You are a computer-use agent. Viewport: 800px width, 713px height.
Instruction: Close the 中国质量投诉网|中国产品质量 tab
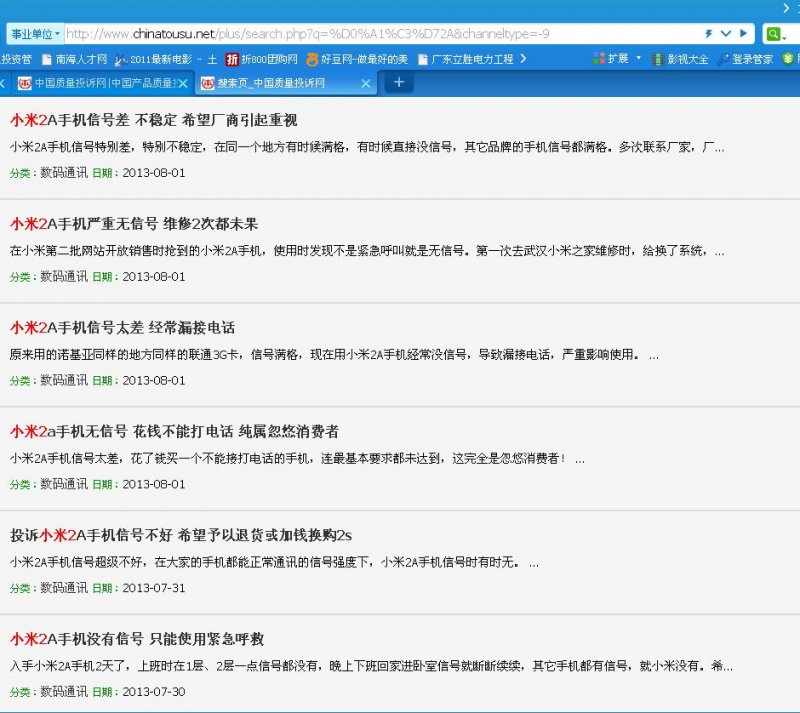pyautogui.click(x=183, y=83)
